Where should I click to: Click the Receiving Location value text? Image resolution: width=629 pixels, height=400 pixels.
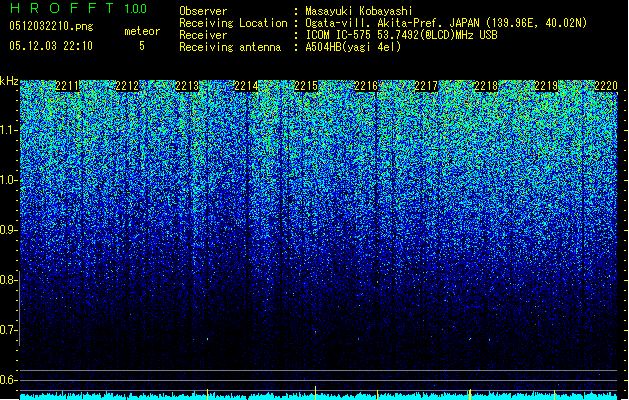[x=446, y=23]
